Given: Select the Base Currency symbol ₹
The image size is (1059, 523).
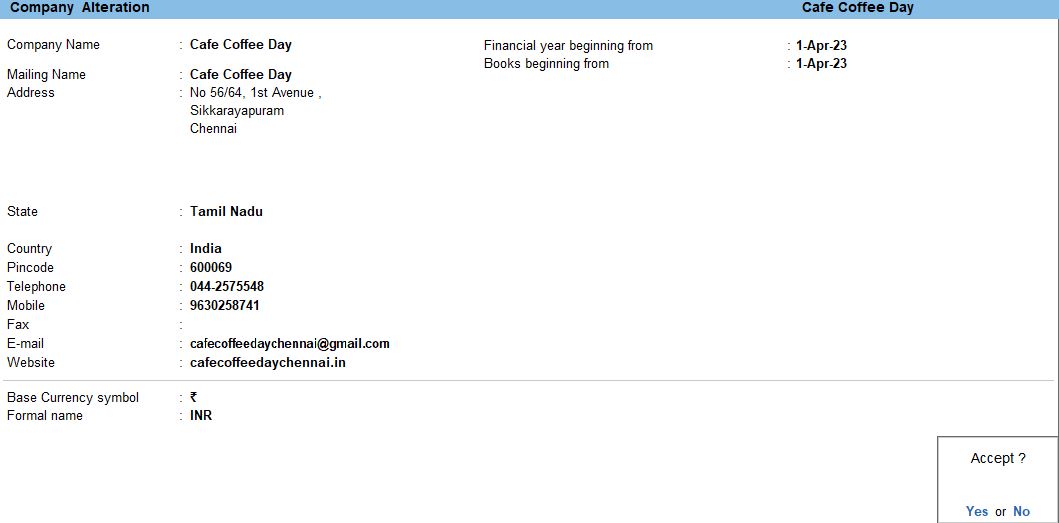Looking at the screenshot, I should pyautogui.click(x=194, y=397).
